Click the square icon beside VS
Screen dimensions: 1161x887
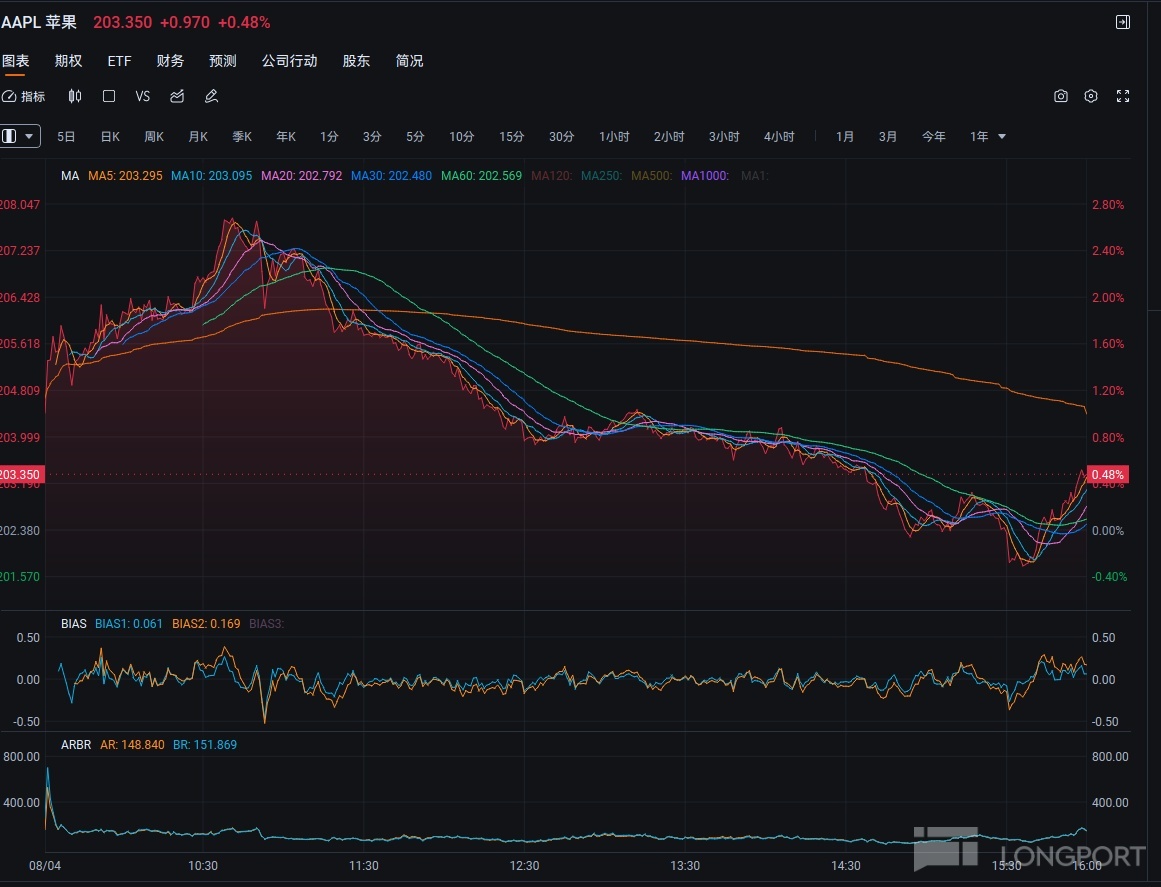pyautogui.click(x=109, y=97)
